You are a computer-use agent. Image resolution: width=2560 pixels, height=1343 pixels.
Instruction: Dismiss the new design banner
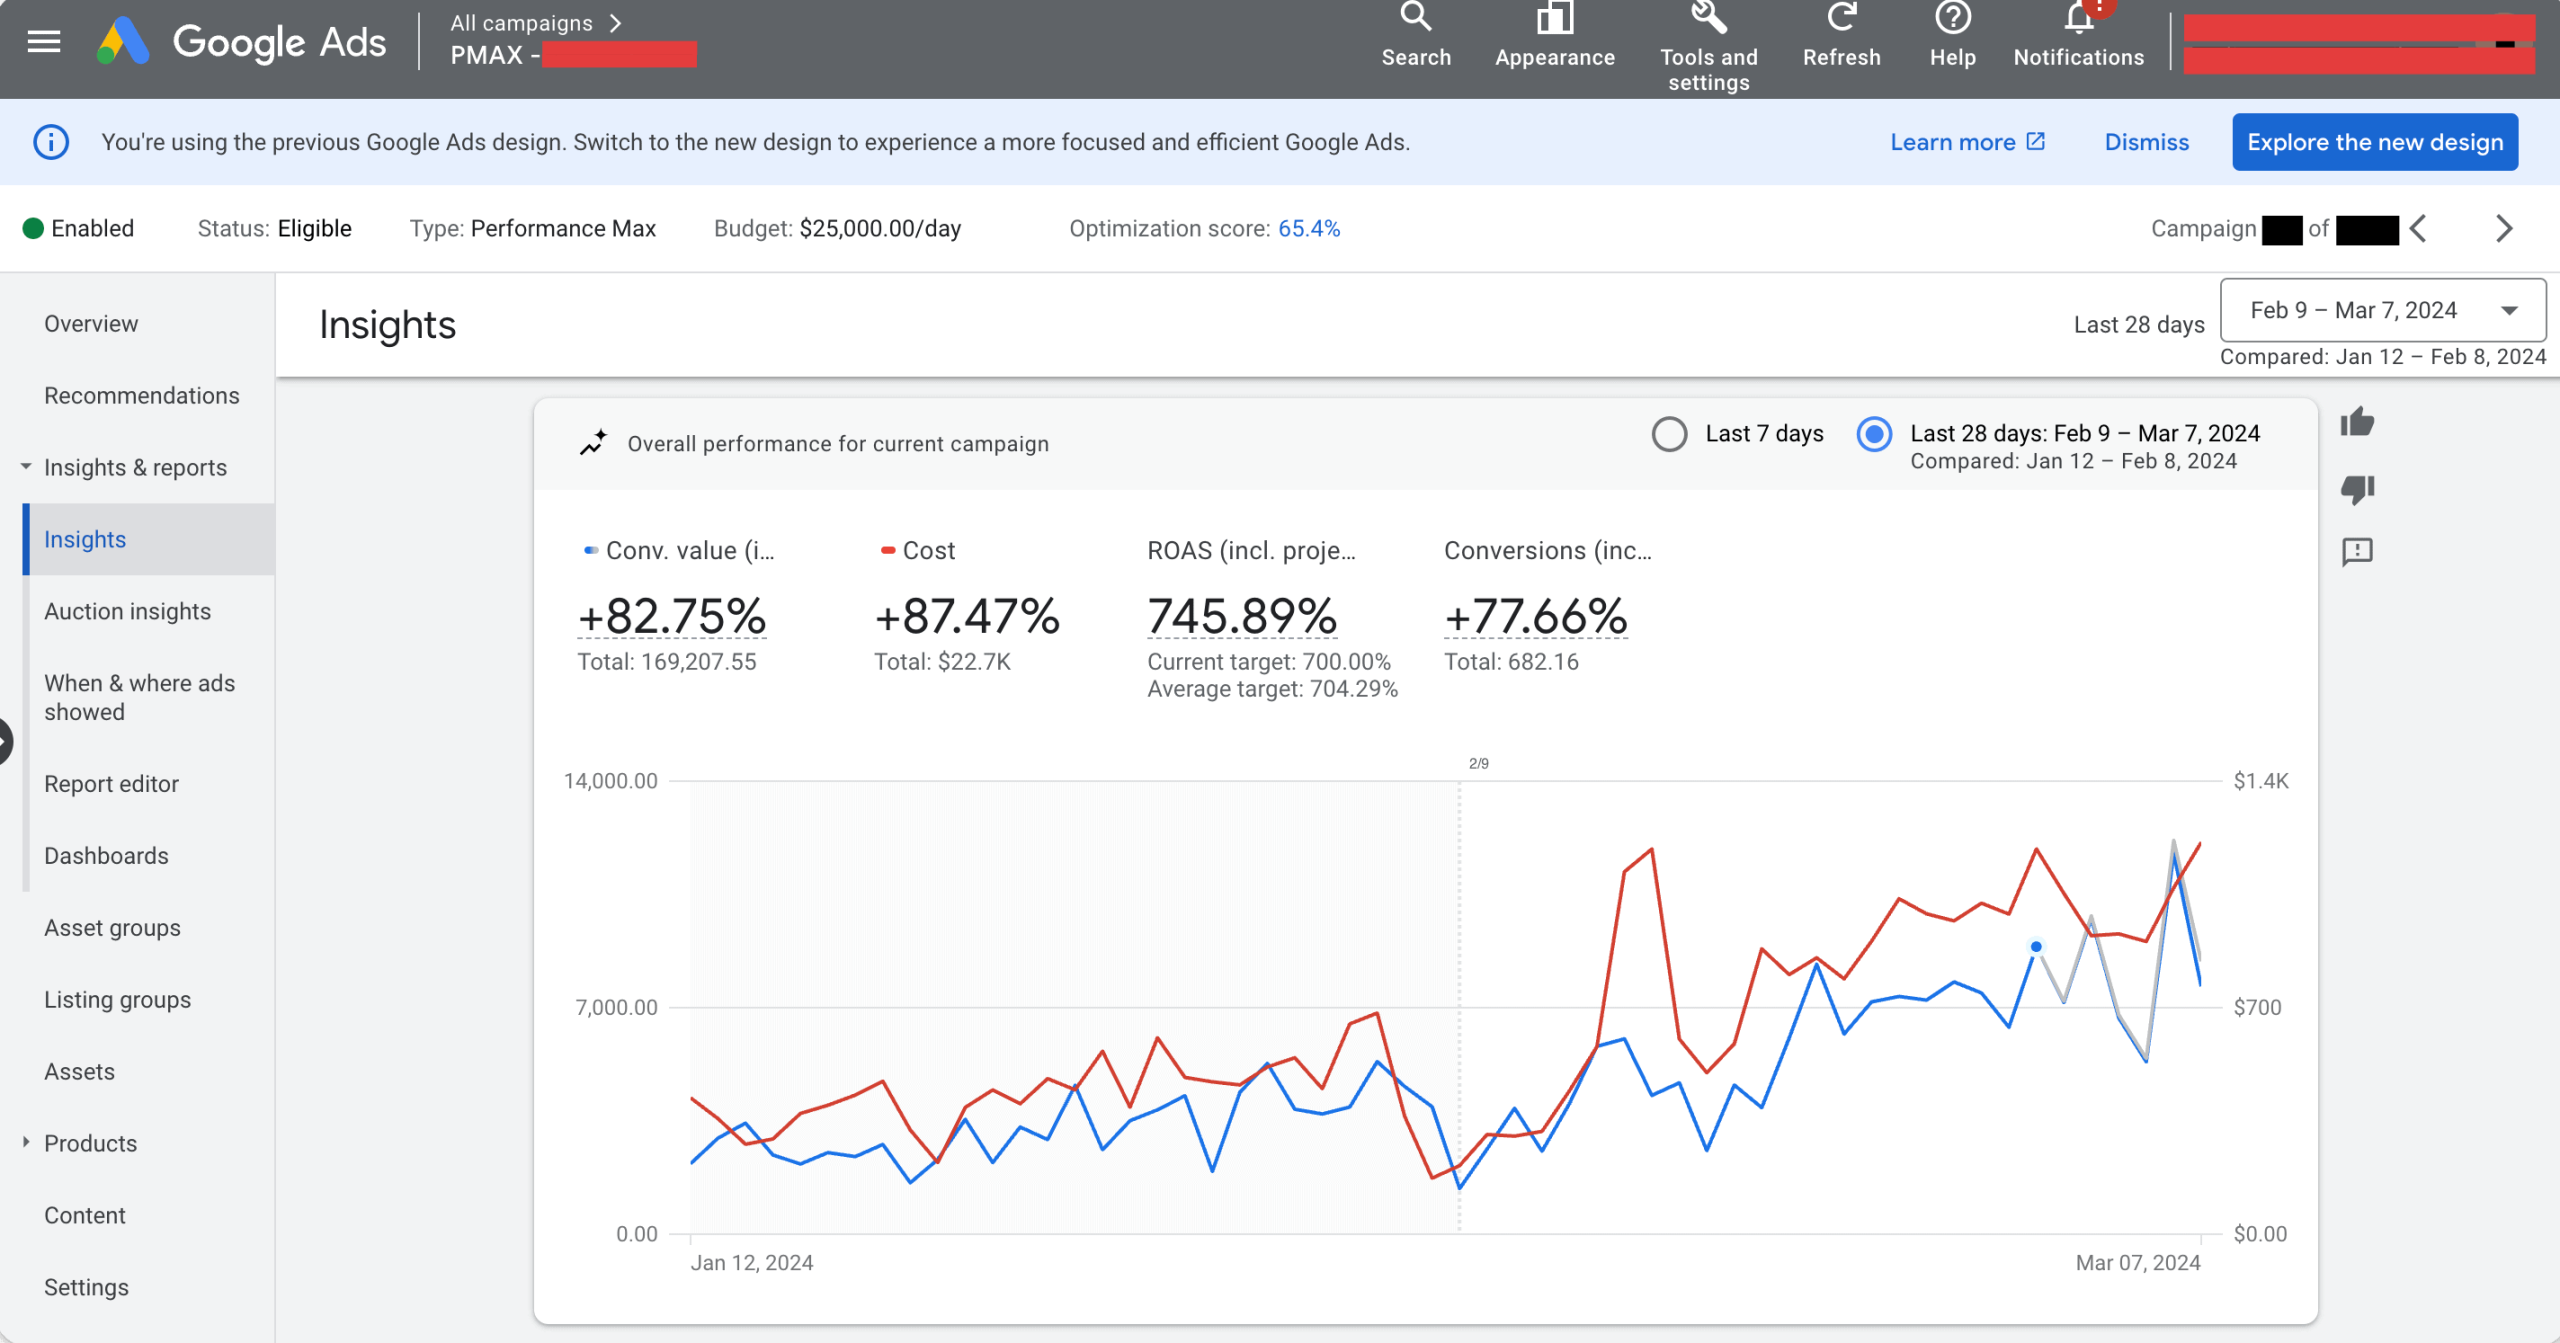click(2147, 142)
